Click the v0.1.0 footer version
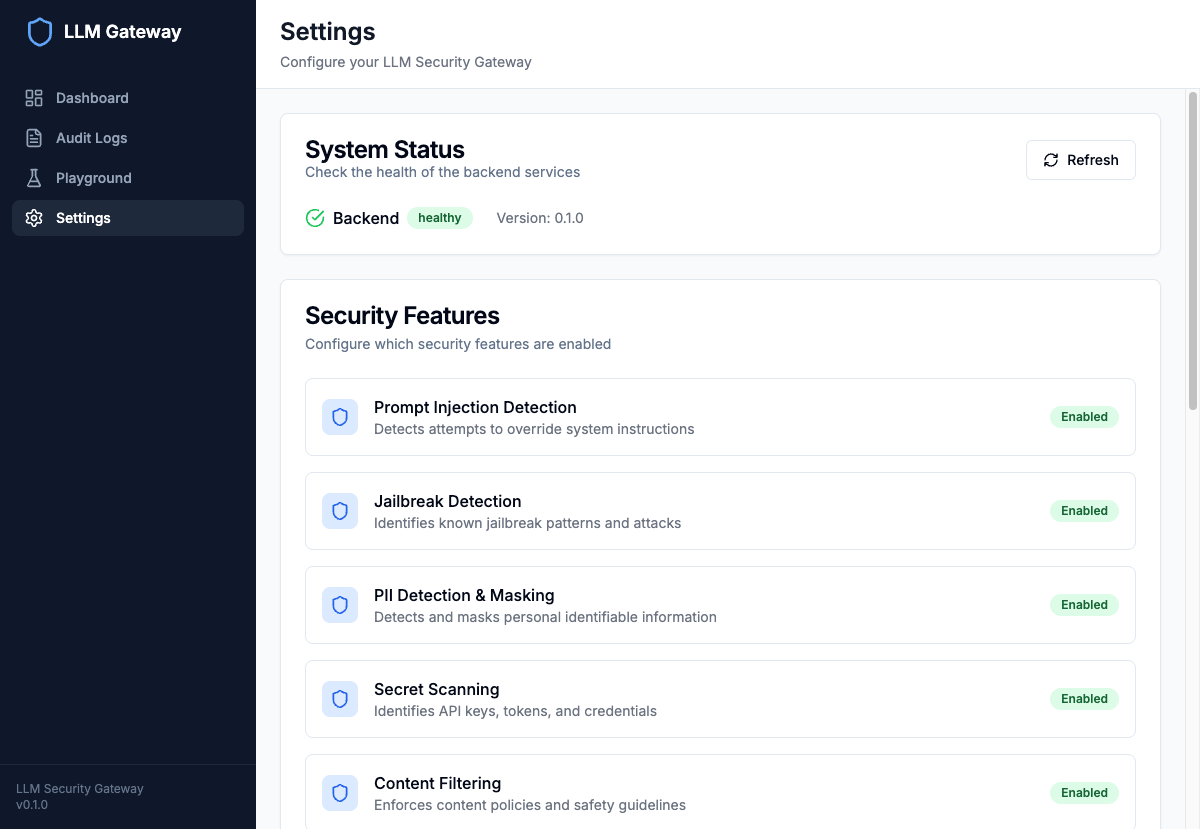This screenshot has width=1200, height=829. (x=32, y=805)
